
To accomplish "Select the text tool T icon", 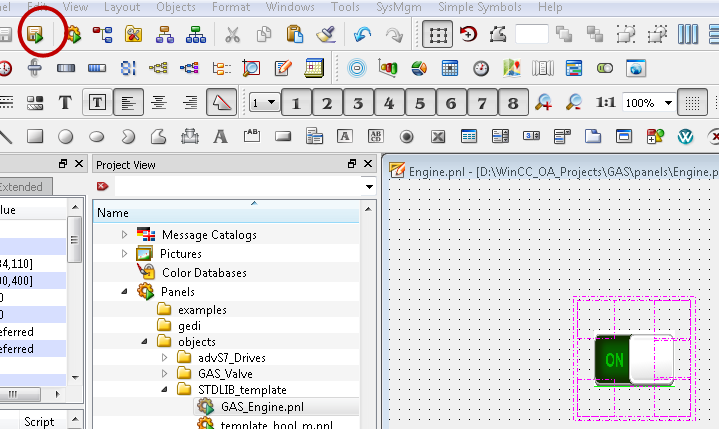I will (65, 102).
